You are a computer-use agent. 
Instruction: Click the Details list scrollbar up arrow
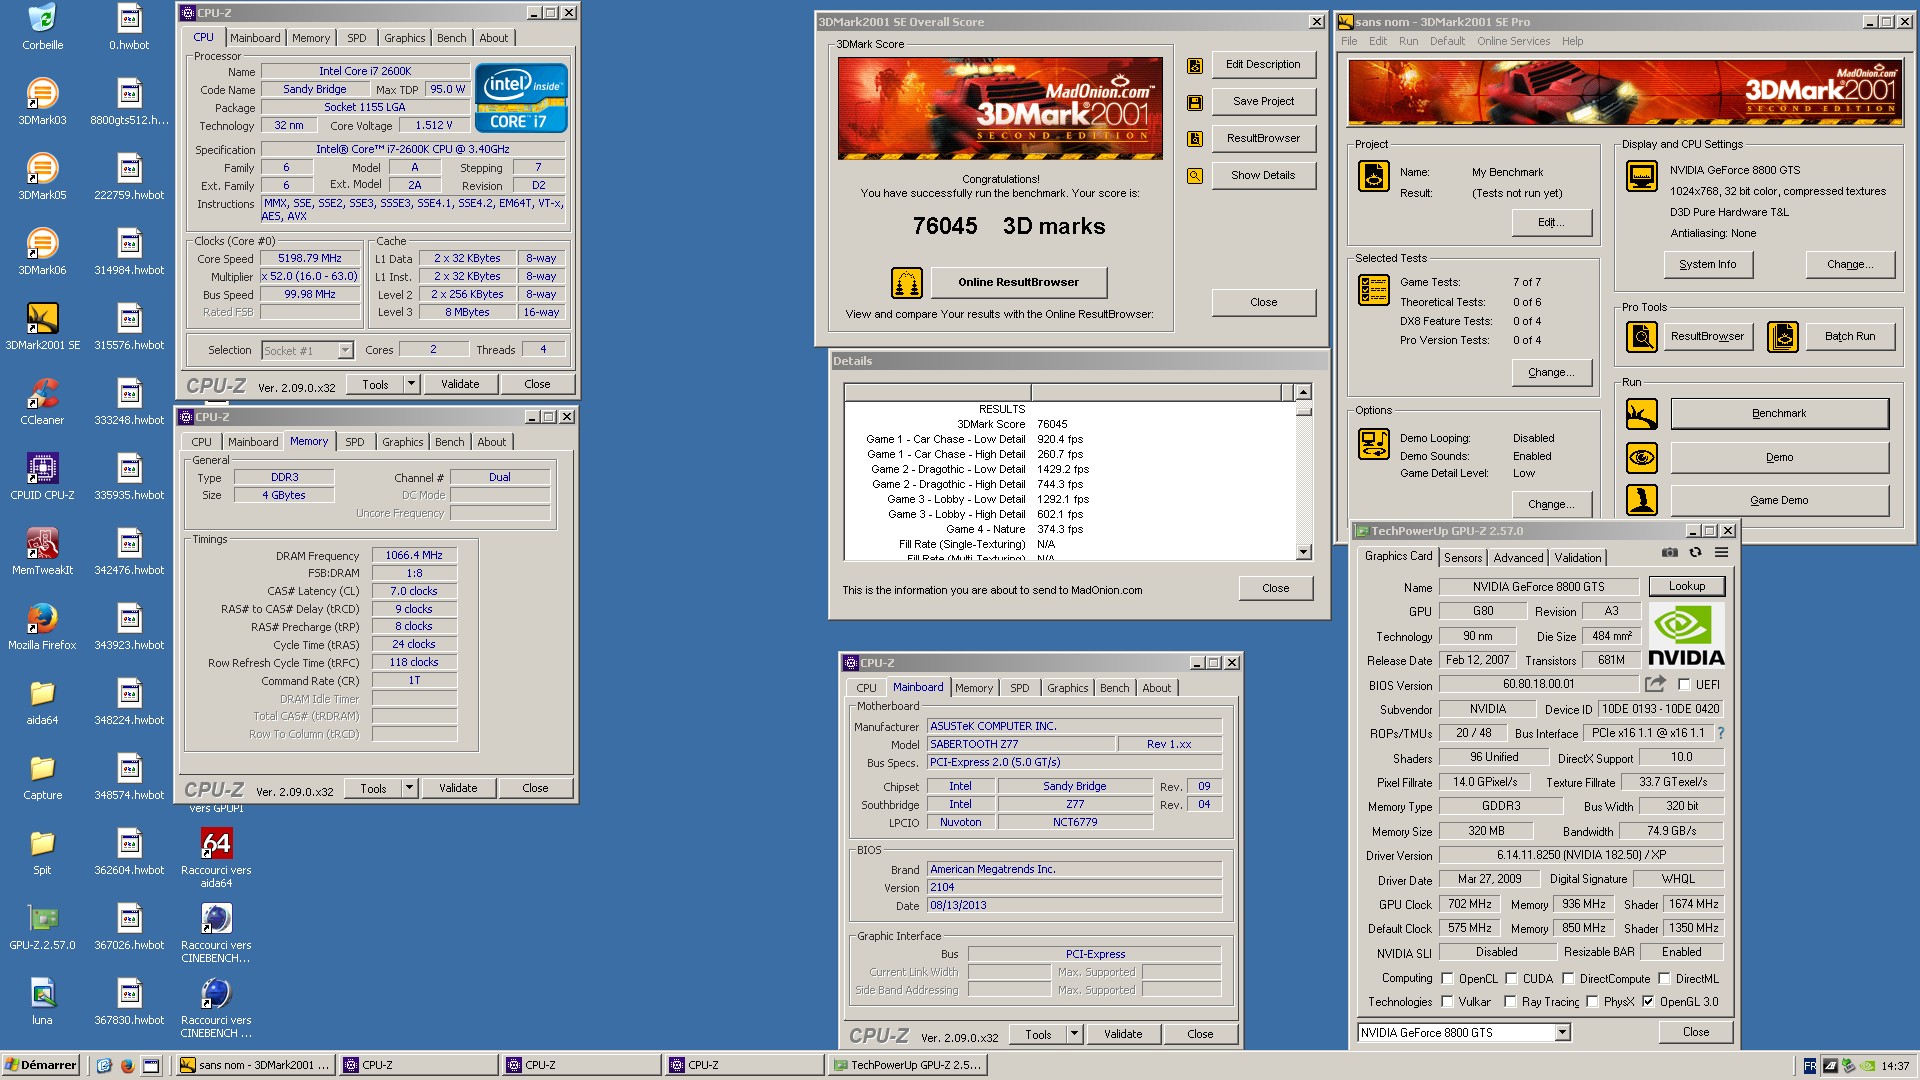coord(1303,392)
